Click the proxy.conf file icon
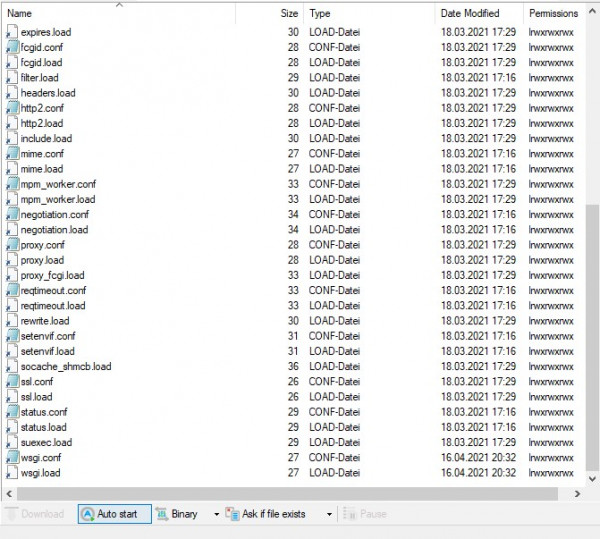The height and width of the screenshot is (539, 600). coord(12,245)
